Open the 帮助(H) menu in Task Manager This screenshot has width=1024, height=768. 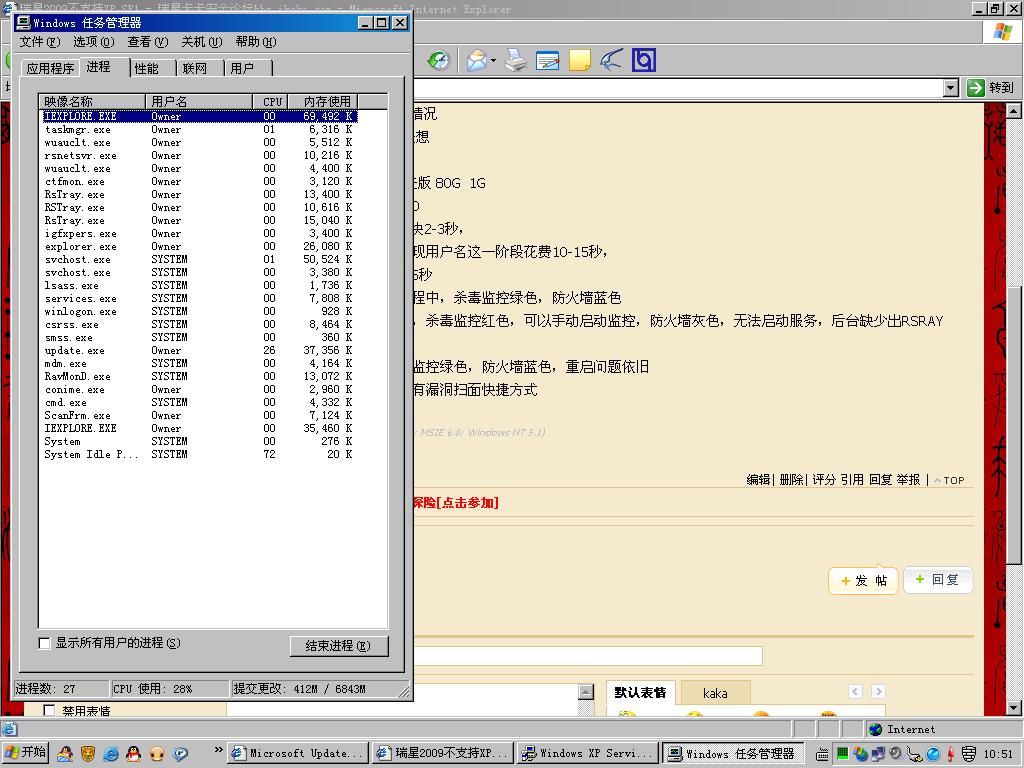coord(256,42)
